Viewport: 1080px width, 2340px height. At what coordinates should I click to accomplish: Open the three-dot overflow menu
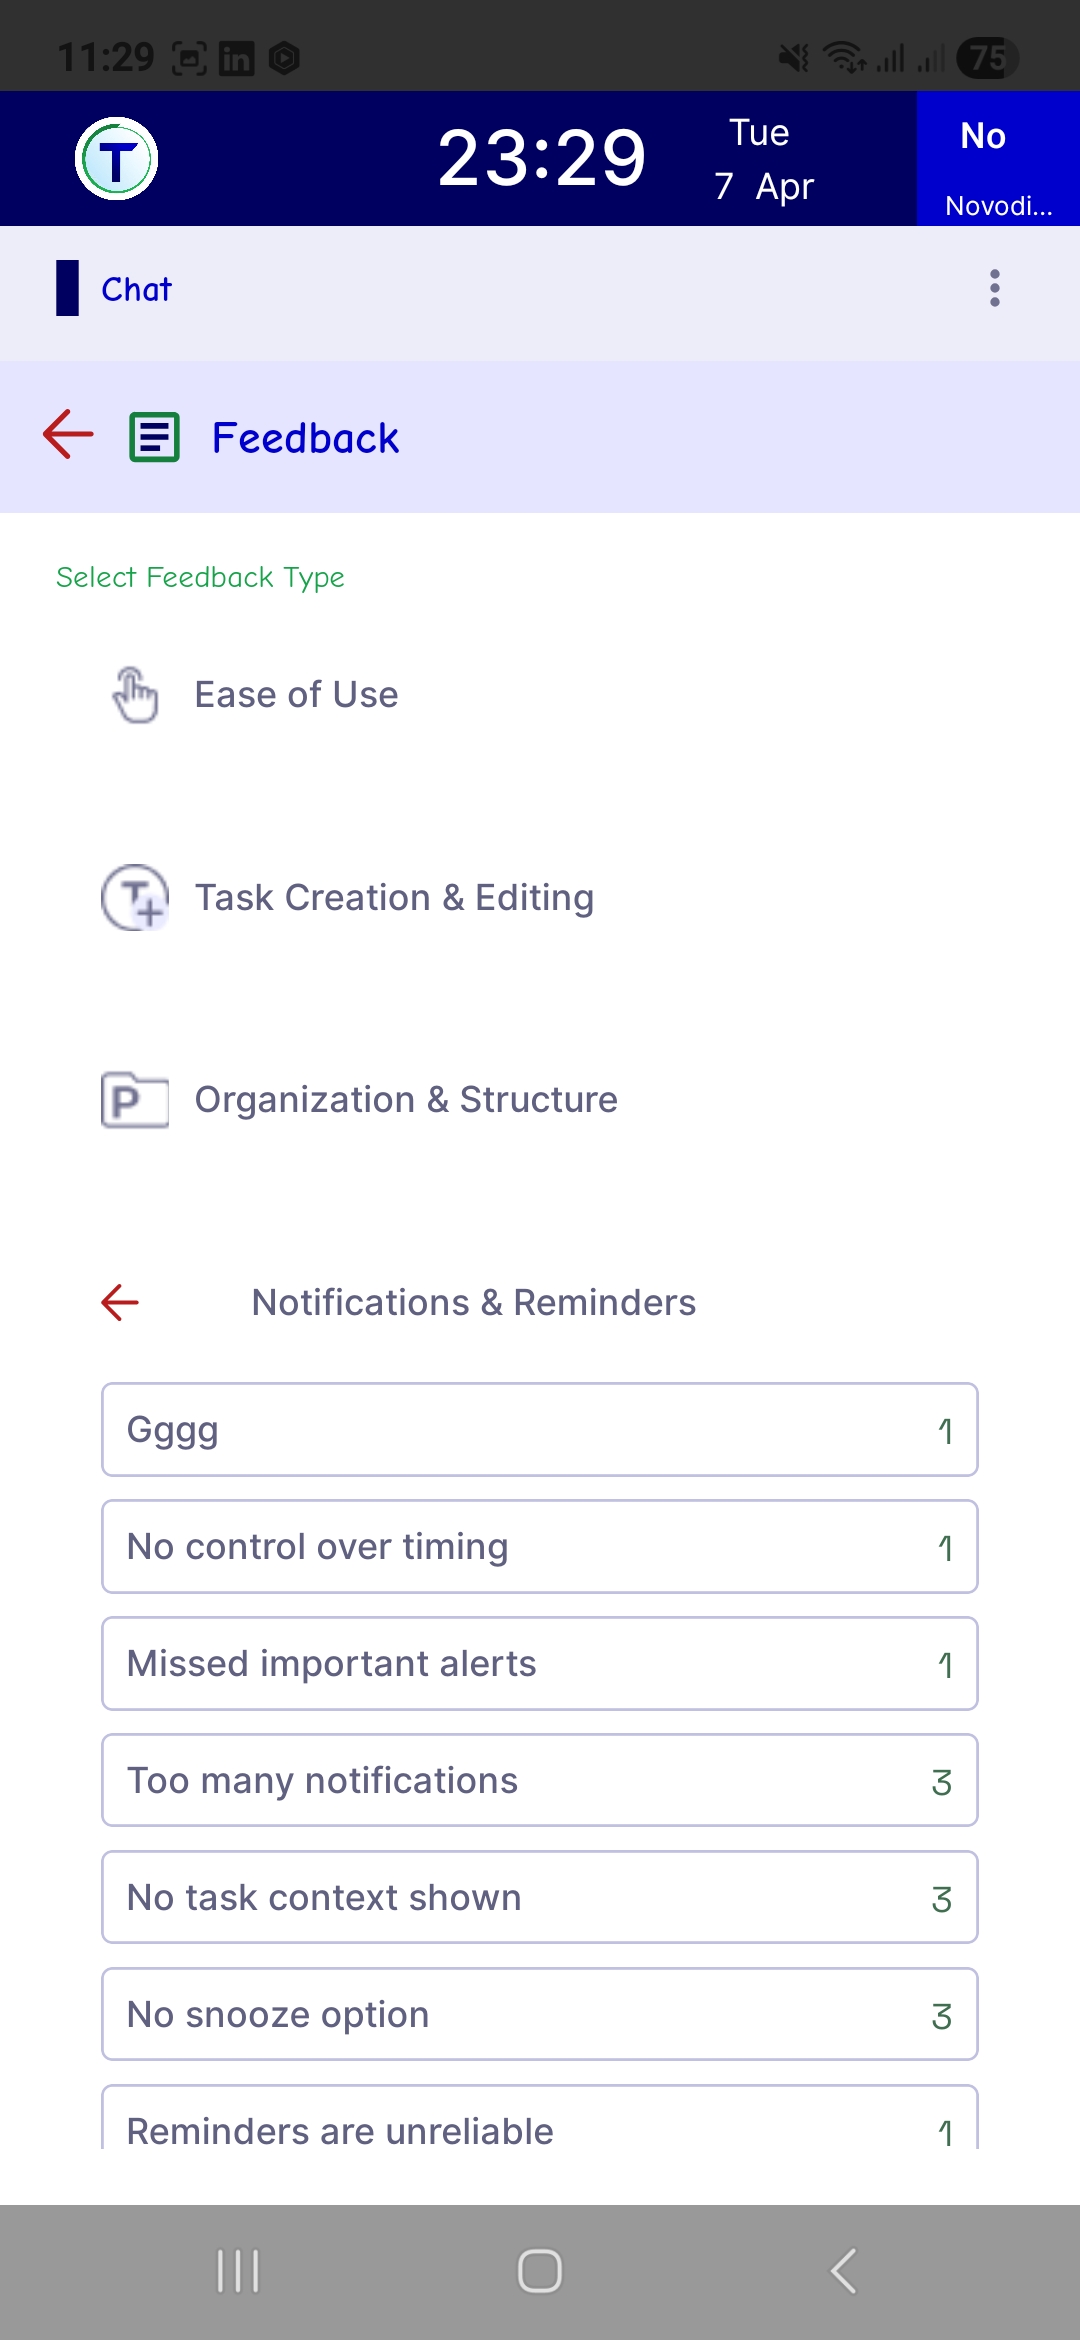coord(994,288)
